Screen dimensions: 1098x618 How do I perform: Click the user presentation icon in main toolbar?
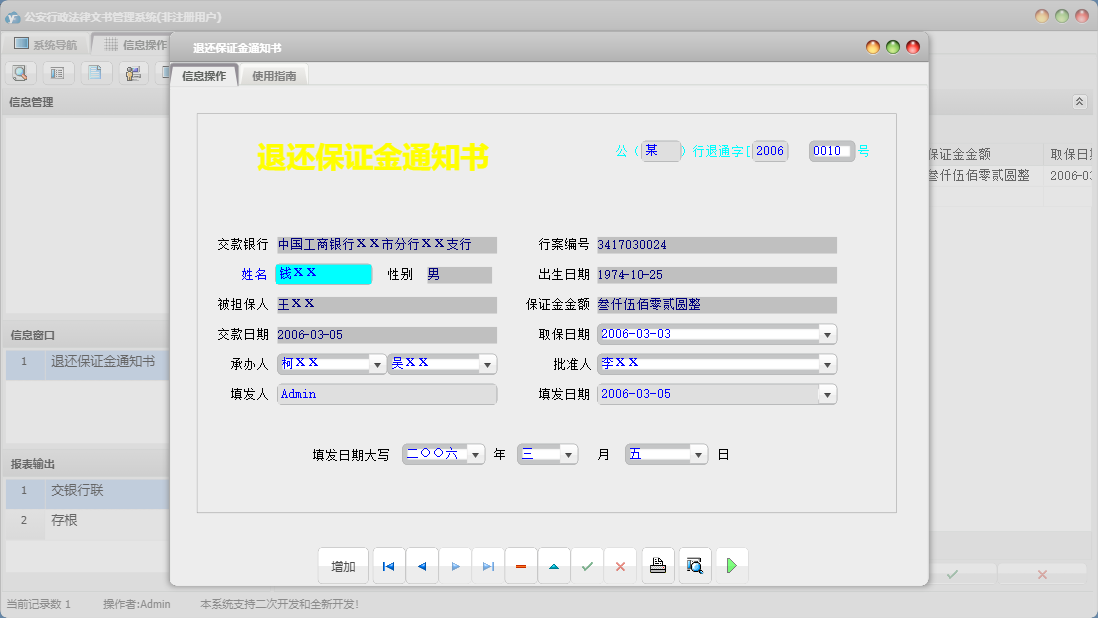132,72
